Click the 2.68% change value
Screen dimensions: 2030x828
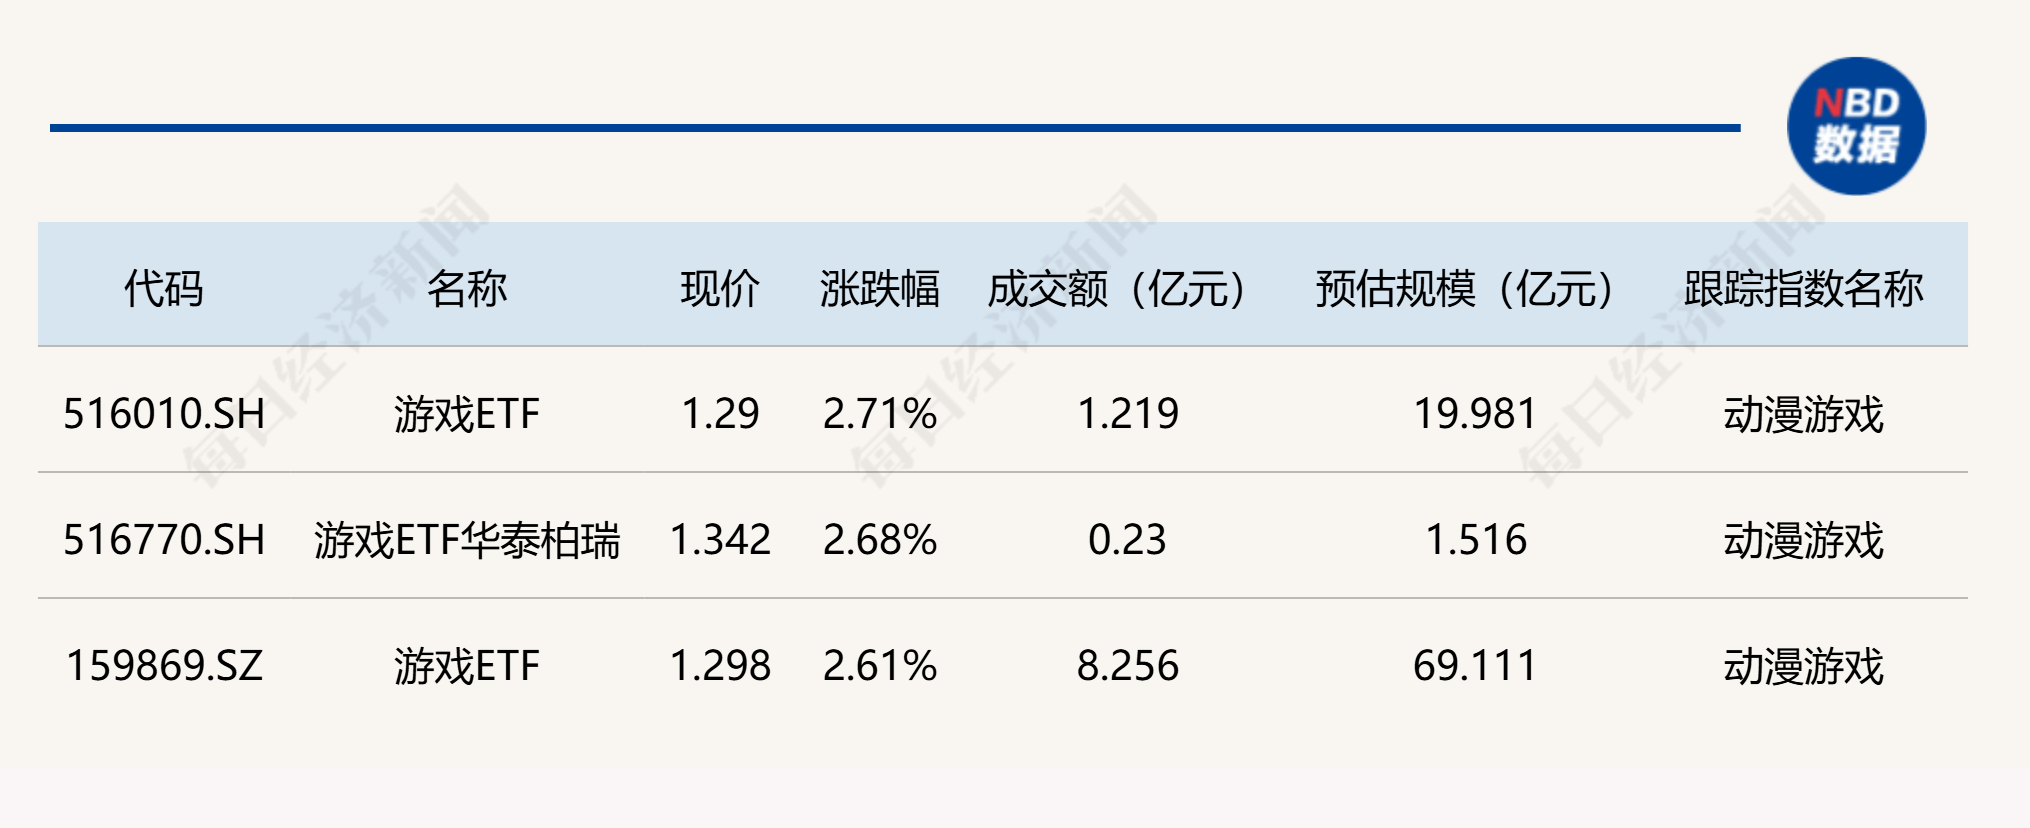click(880, 540)
